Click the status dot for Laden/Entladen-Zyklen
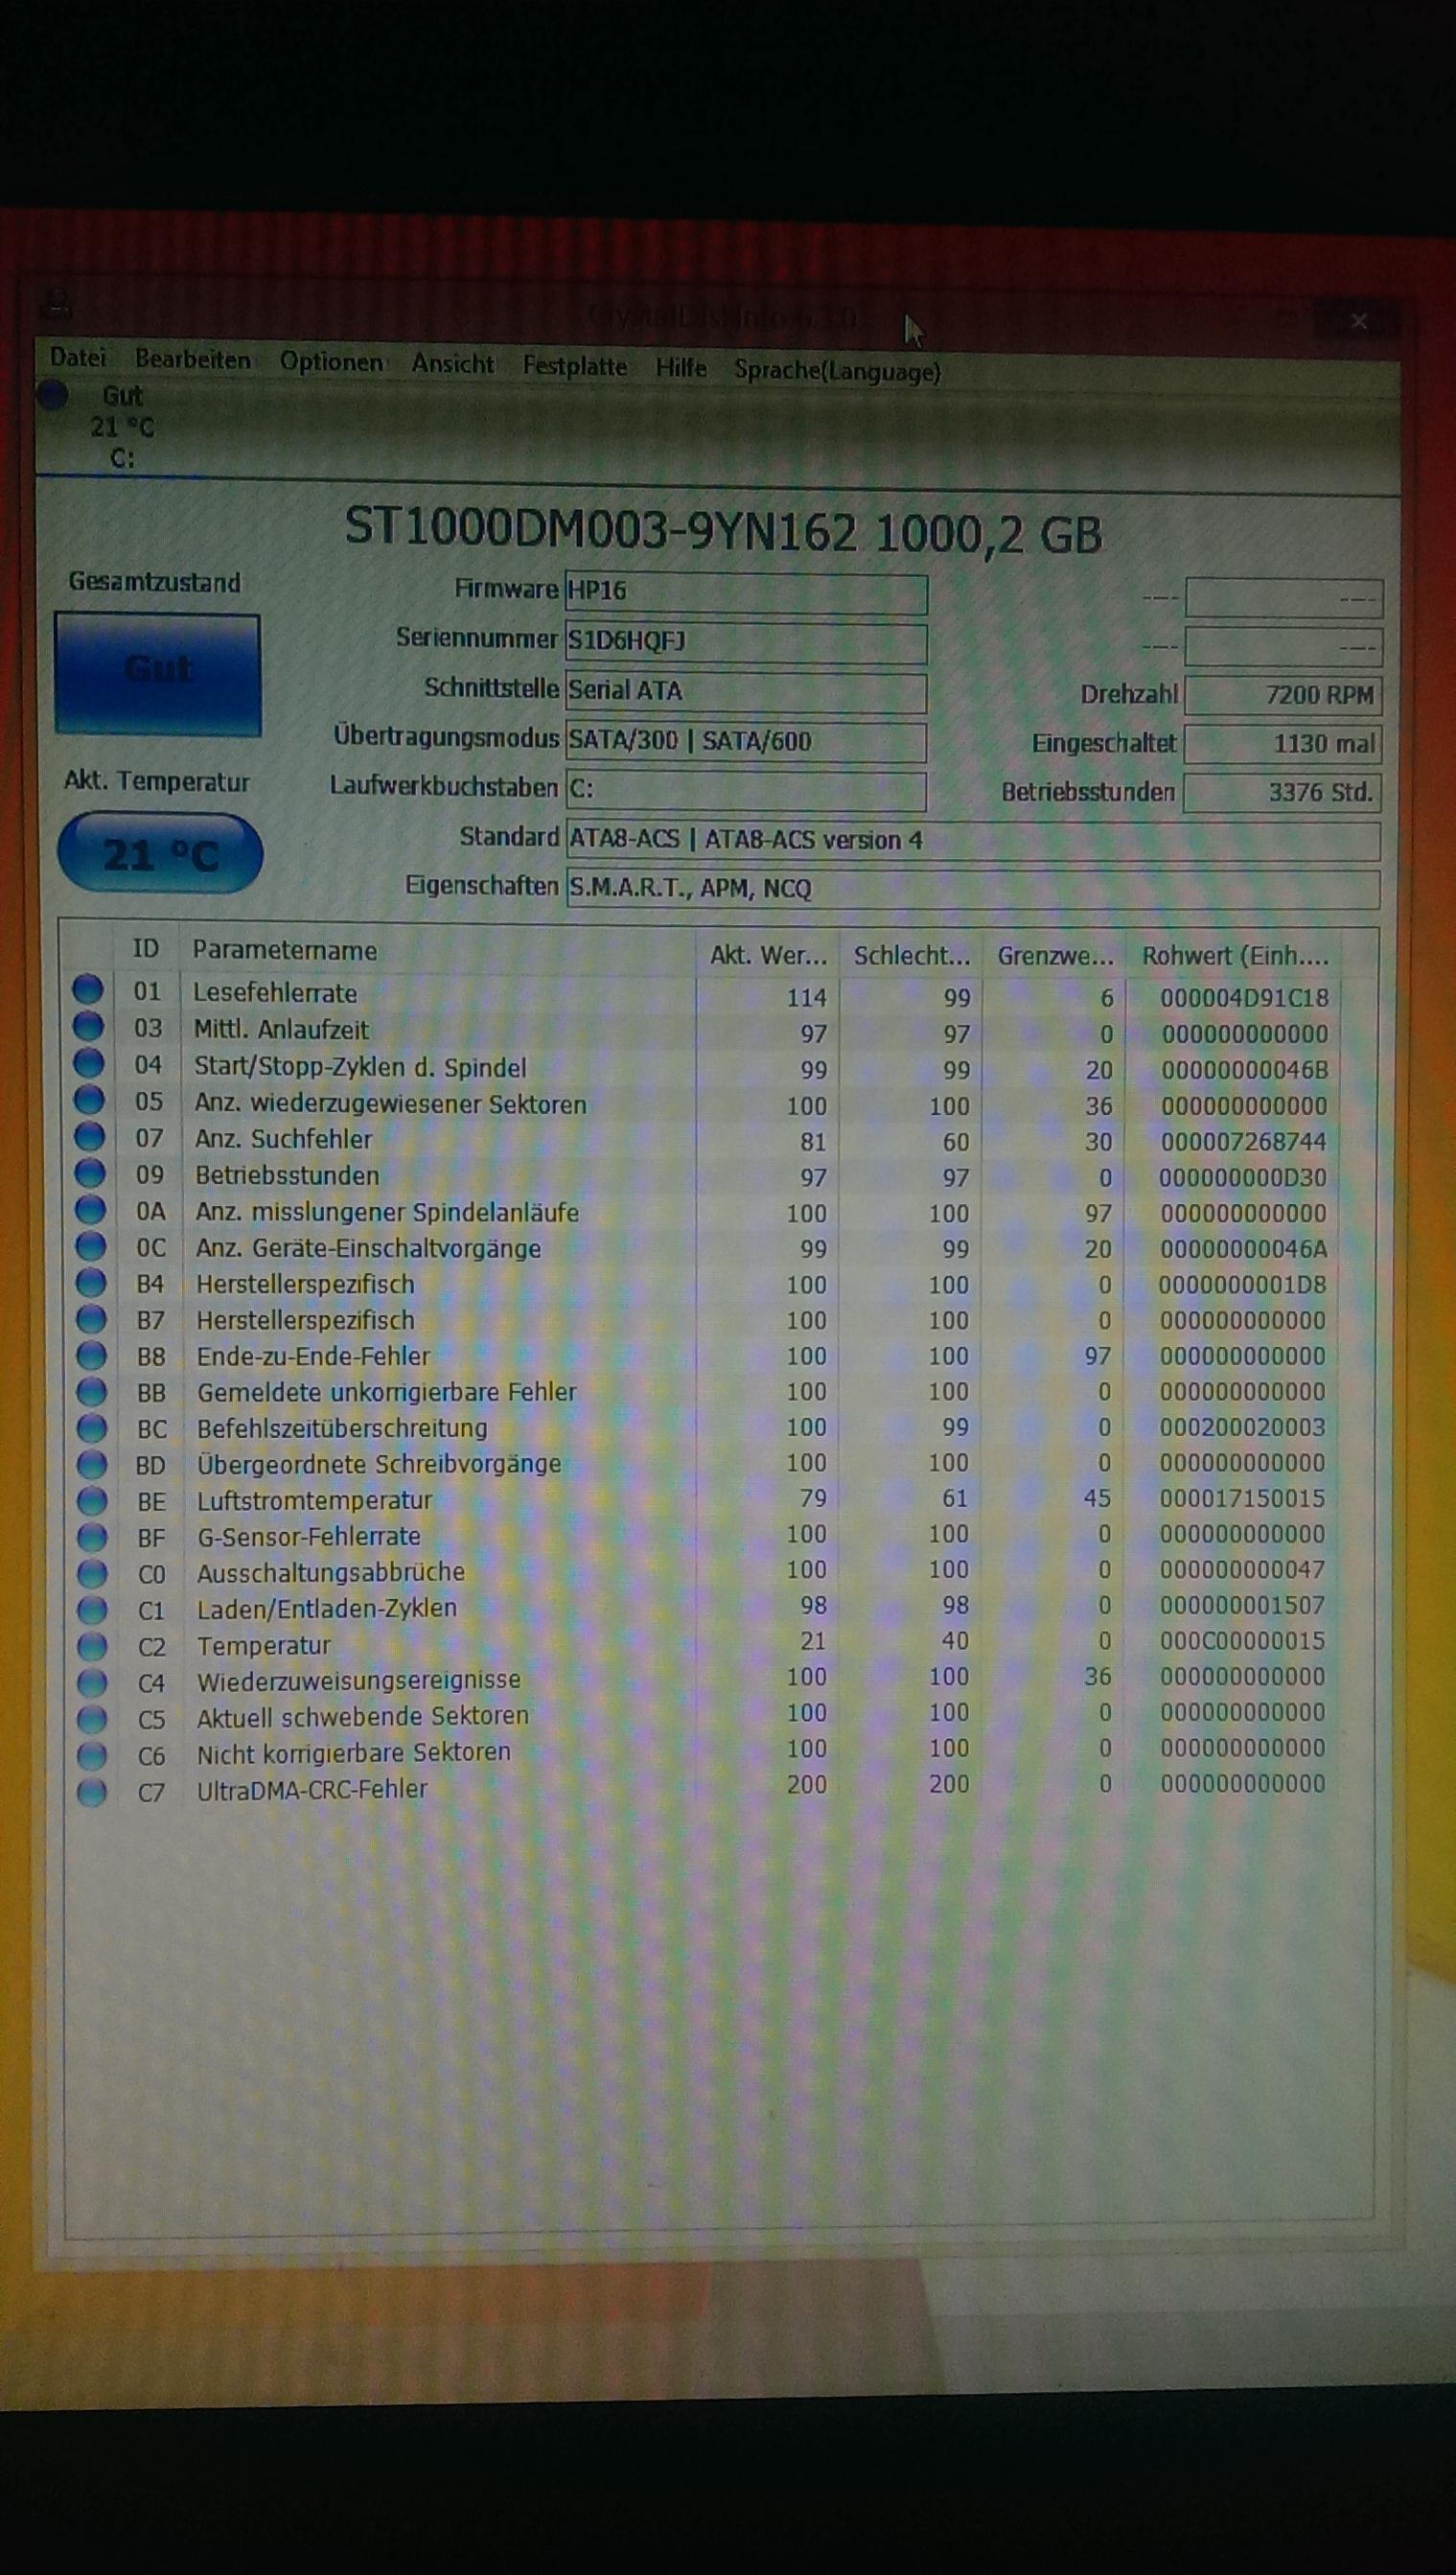The width and height of the screenshot is (1456, 2575). pyautogui.click(x=92, y=1609)
